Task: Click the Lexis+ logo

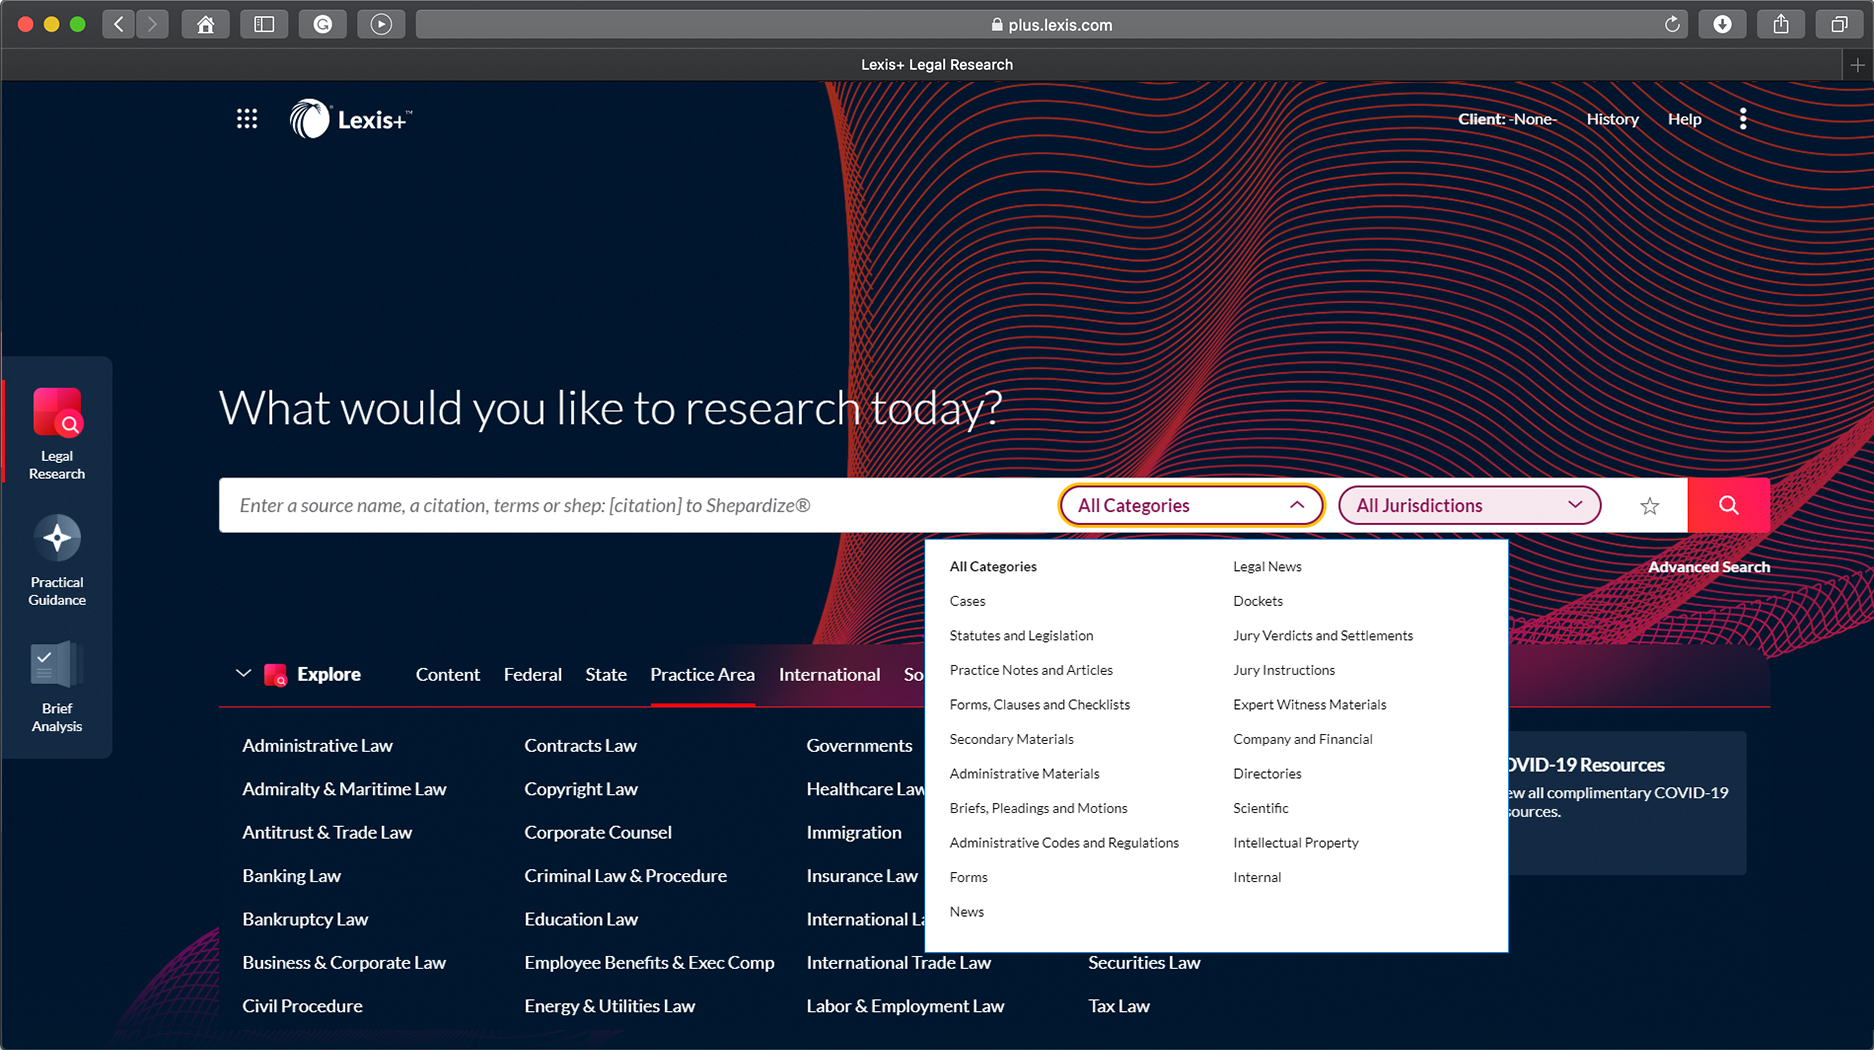Action: pyautogui.click(x=350, y=119)
